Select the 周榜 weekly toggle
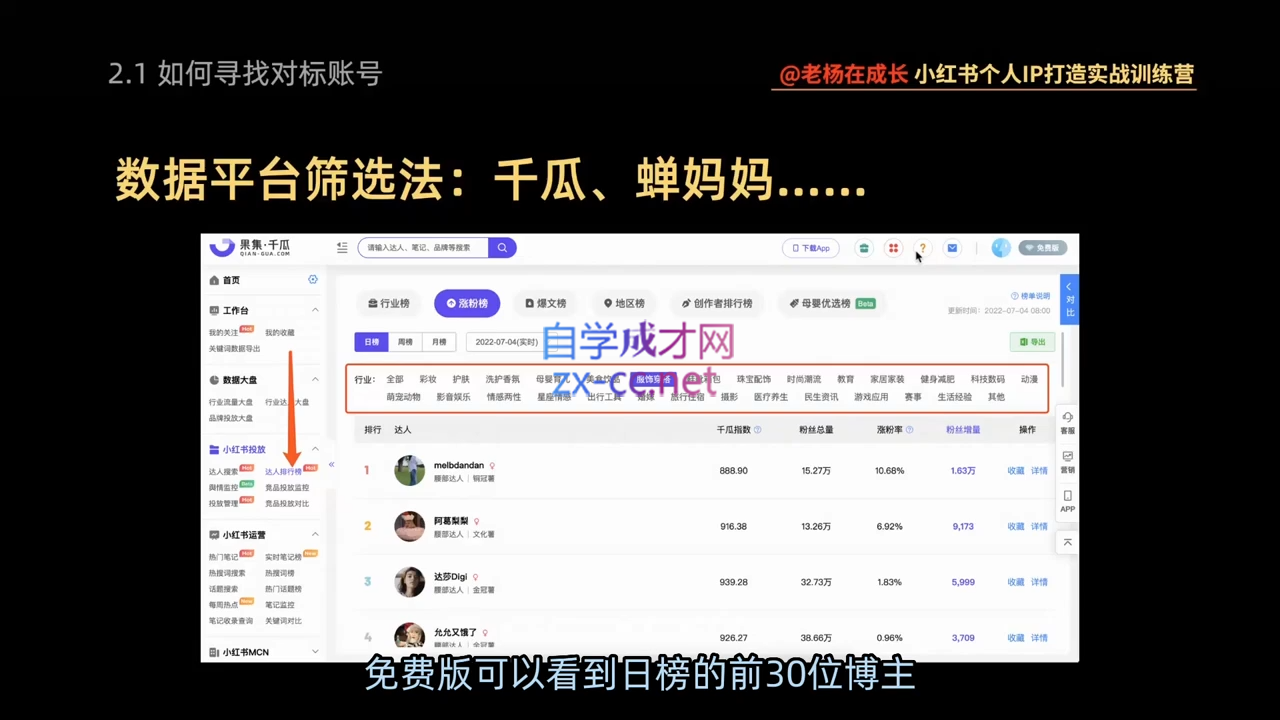This screenshot has height=720, width=1280. click(405, 342)
